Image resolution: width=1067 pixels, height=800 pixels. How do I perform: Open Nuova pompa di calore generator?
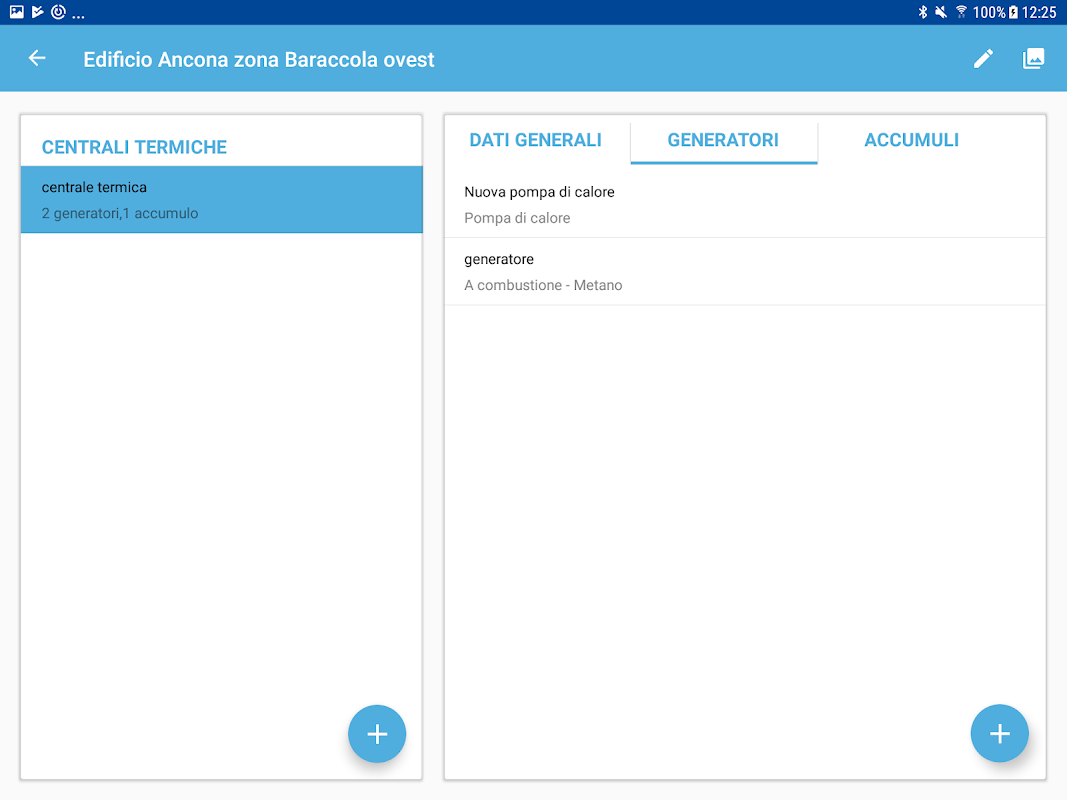click(745, 204)
